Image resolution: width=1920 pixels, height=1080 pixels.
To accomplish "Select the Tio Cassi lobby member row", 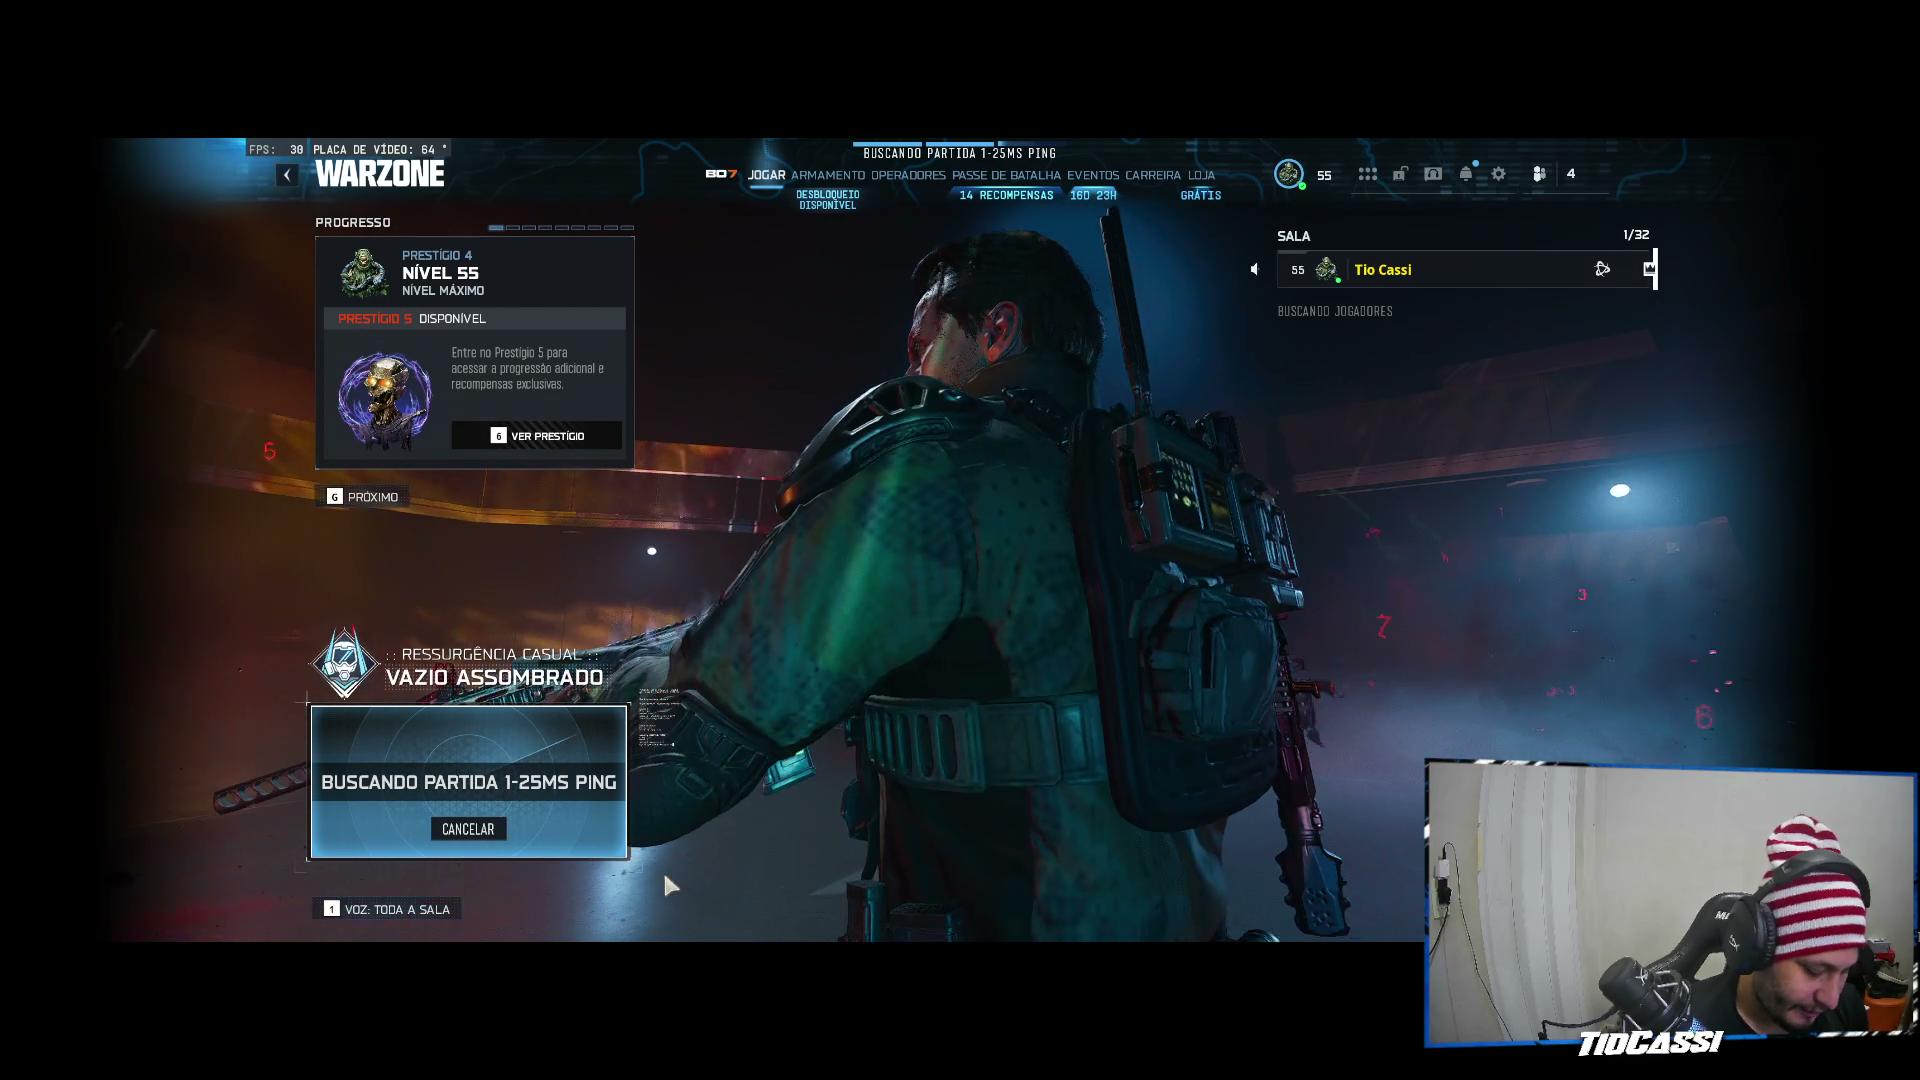I will tap(1467, 269).
